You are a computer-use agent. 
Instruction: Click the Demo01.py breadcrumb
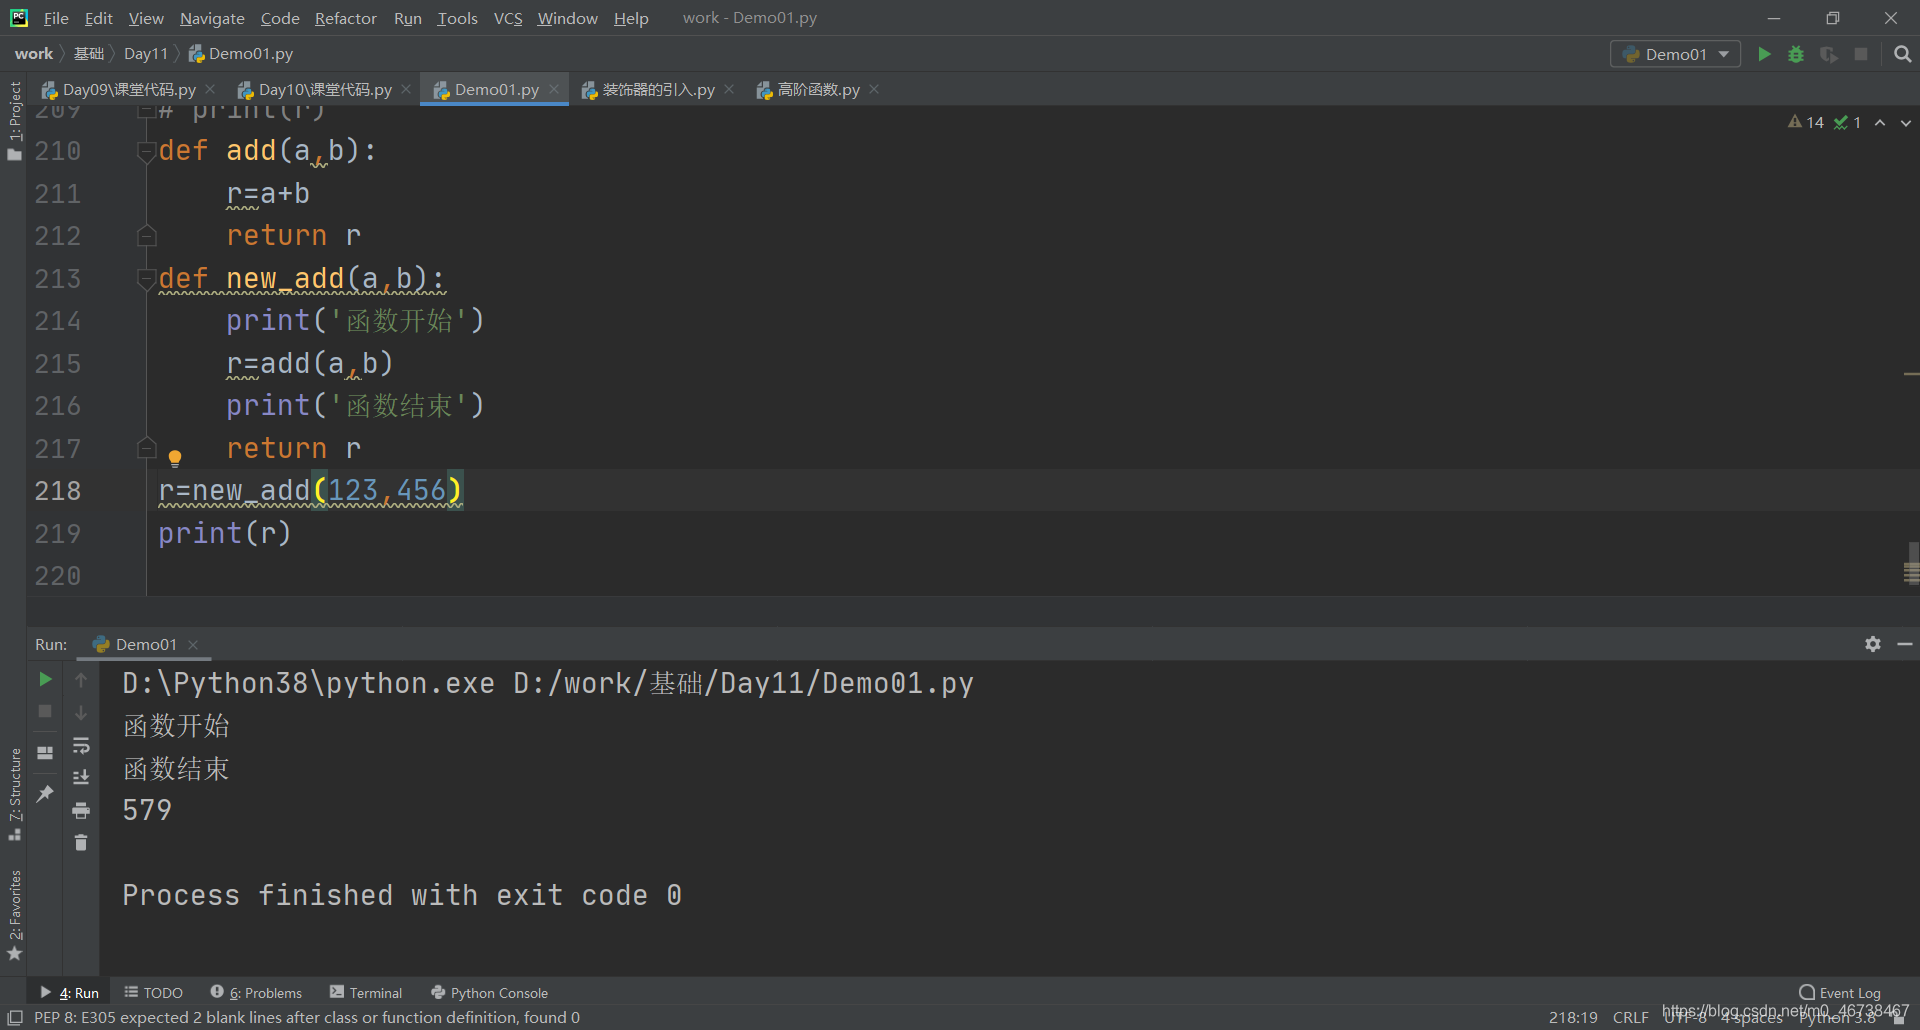(241, 54)
